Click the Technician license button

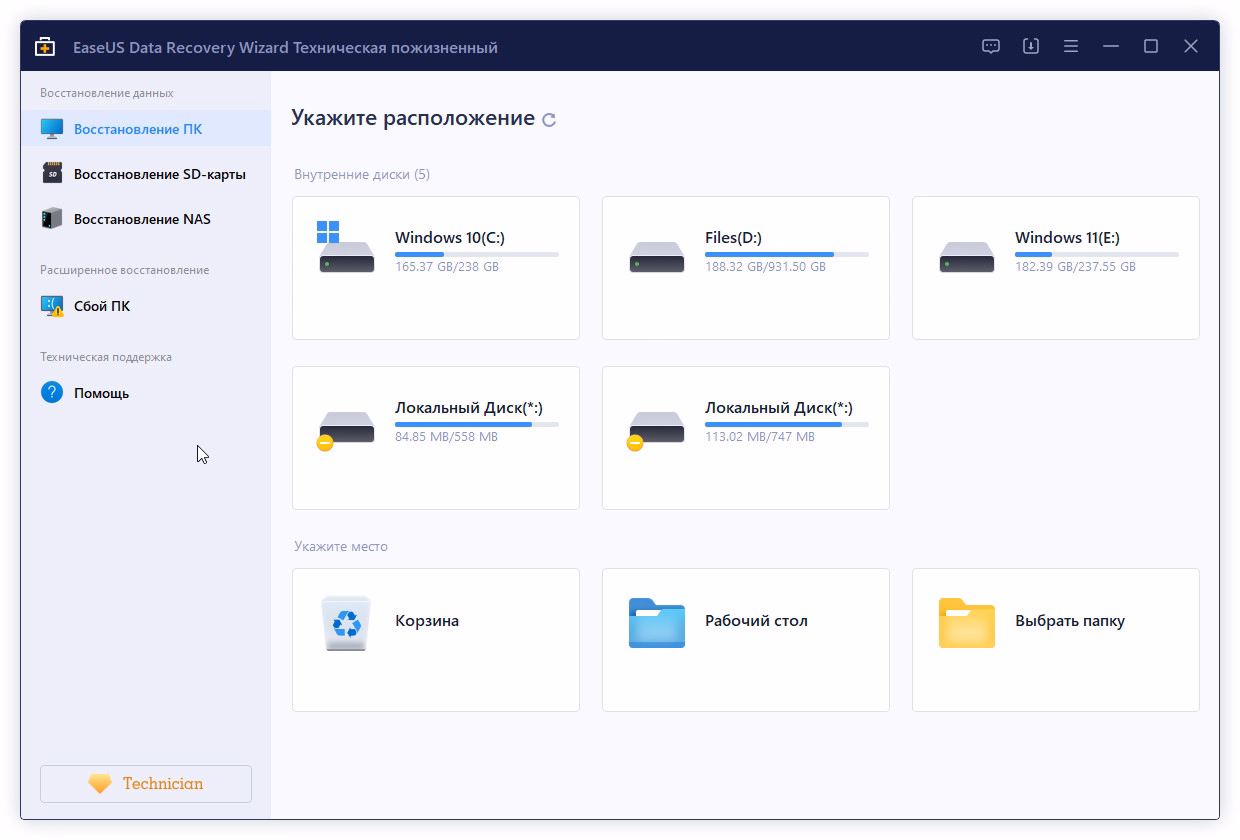146,784
